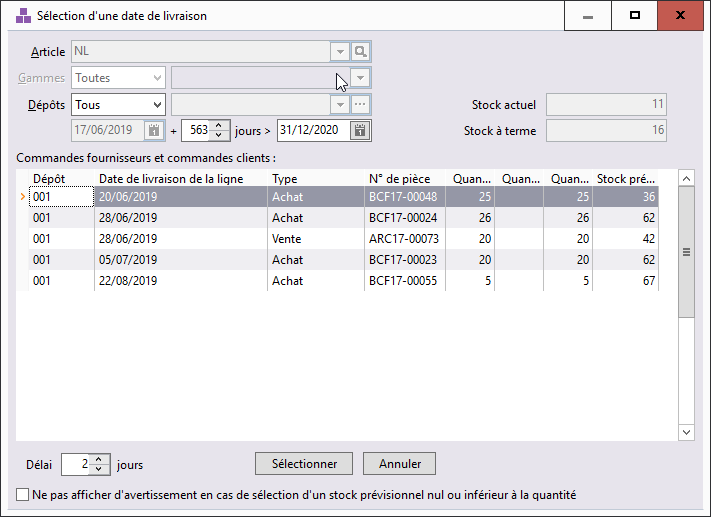This screenshot has width=711, height=517.
Task: Sort by 'Date de livraison de la ligne' header
Action: [181, 179]
